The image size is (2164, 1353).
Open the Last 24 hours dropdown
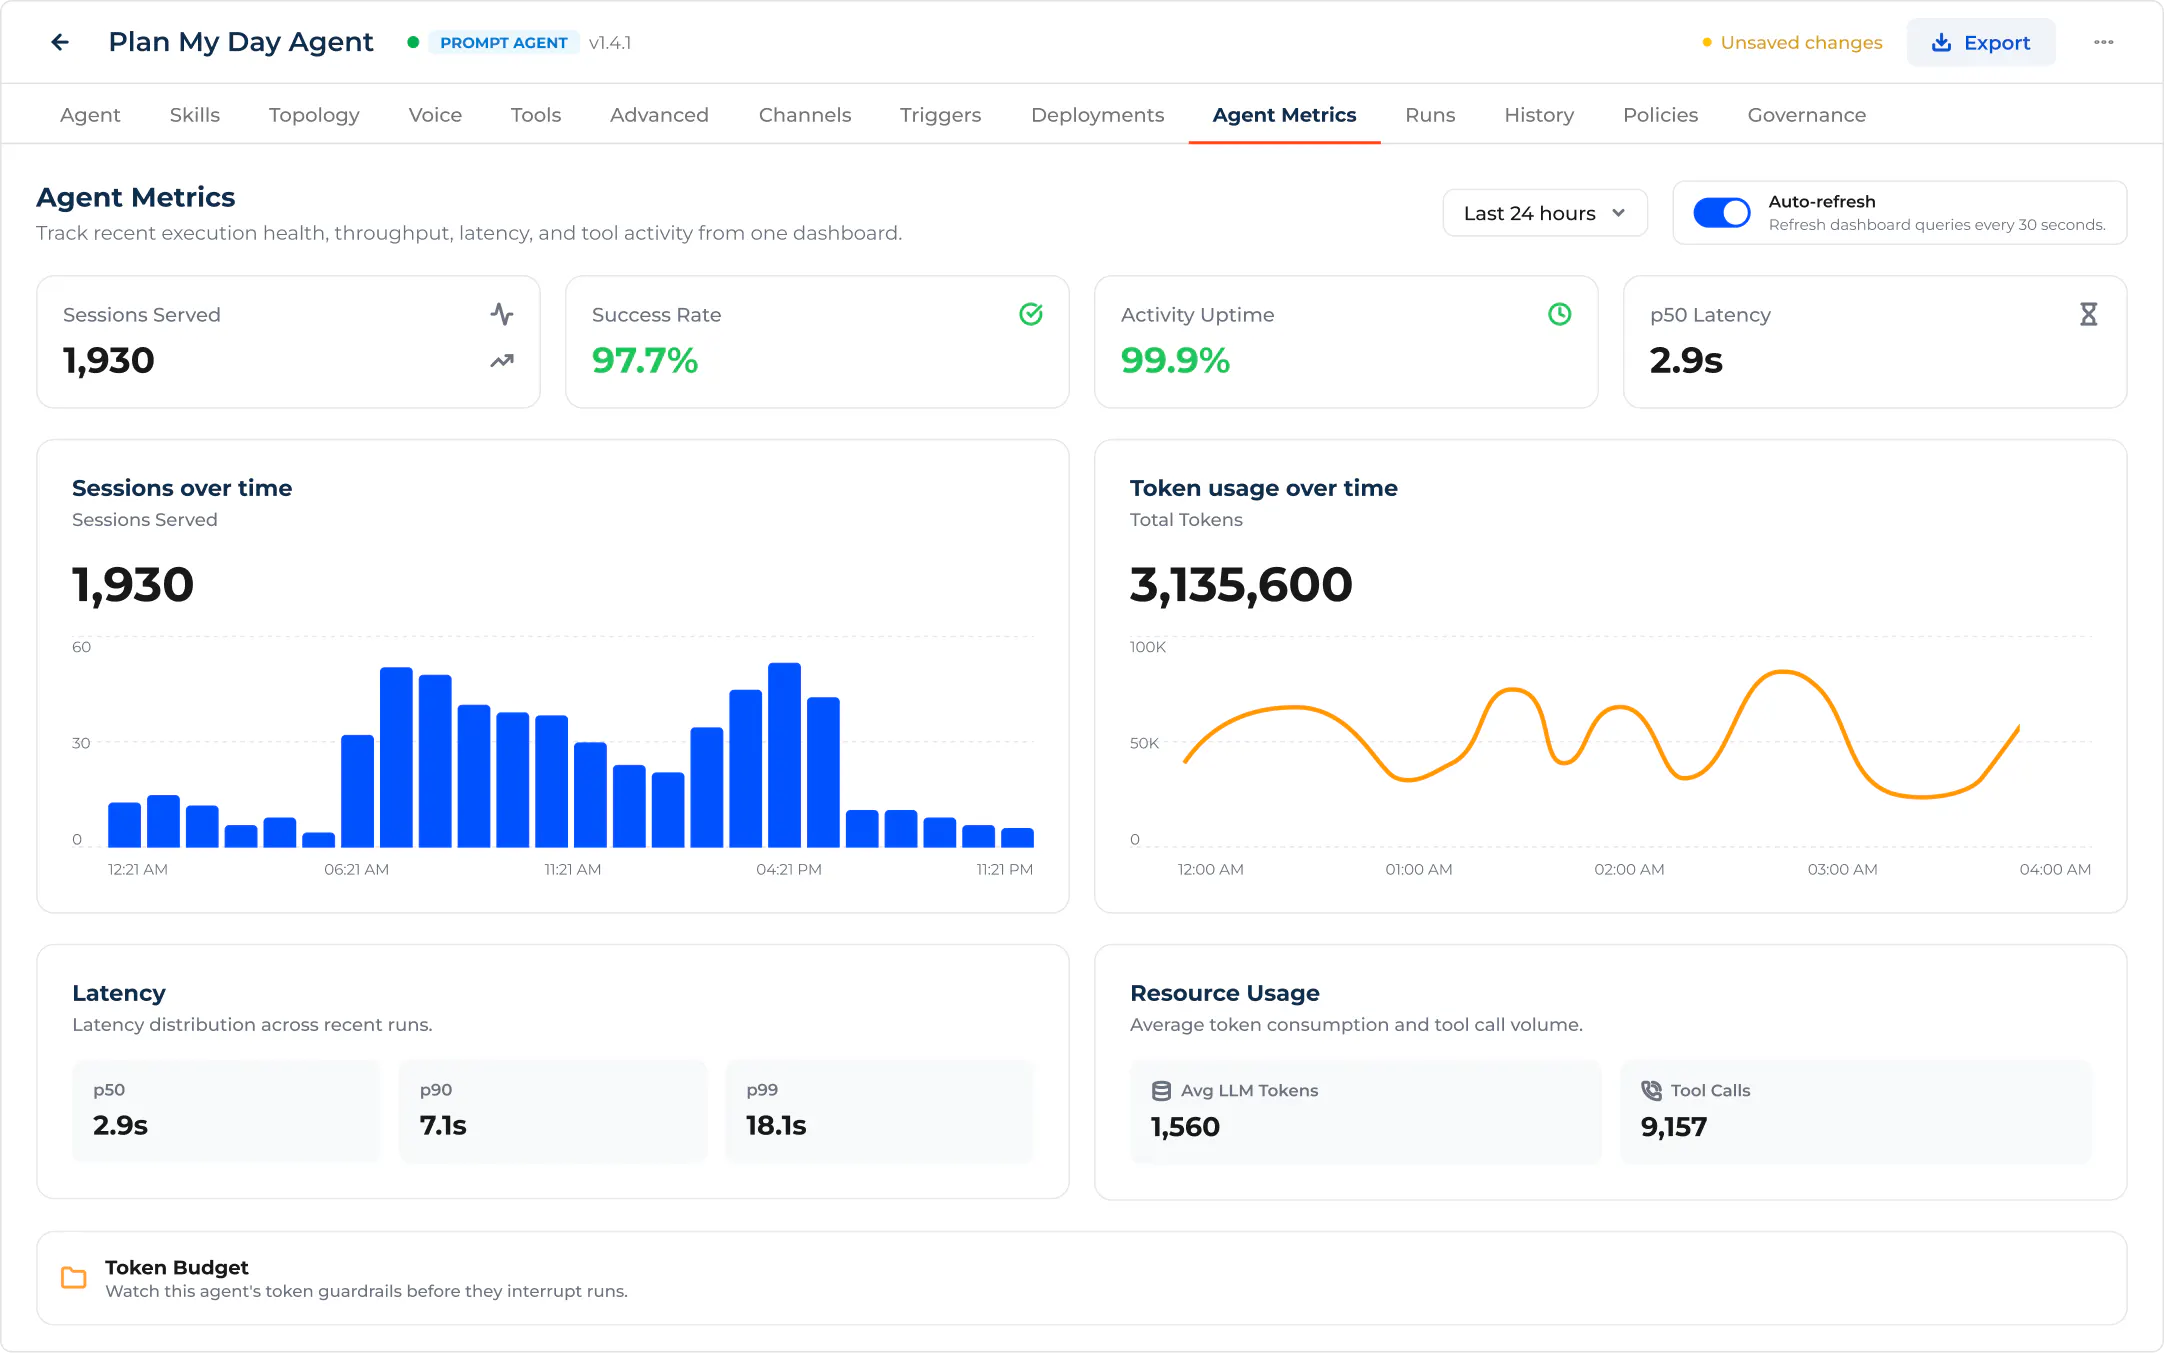[x=1545, y=213]
